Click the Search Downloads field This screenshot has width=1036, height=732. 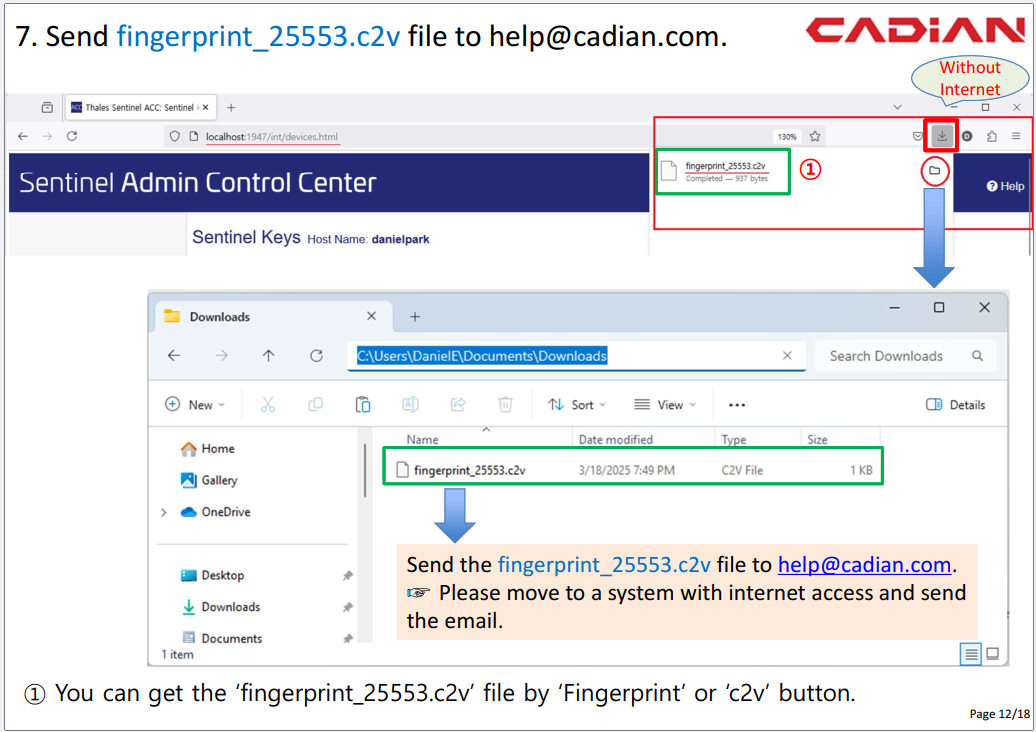[886, 356]
